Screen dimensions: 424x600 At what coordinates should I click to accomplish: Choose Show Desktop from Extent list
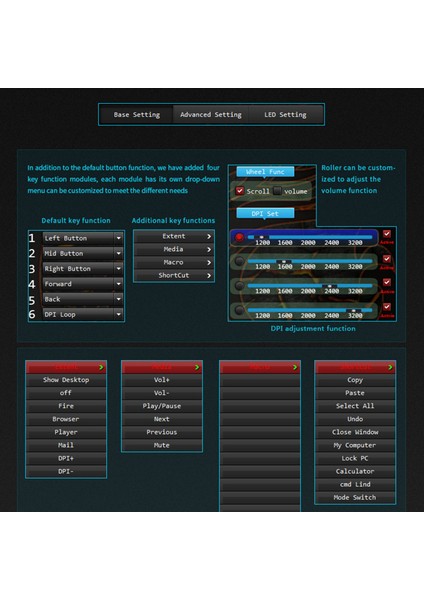tap(66, 380)
